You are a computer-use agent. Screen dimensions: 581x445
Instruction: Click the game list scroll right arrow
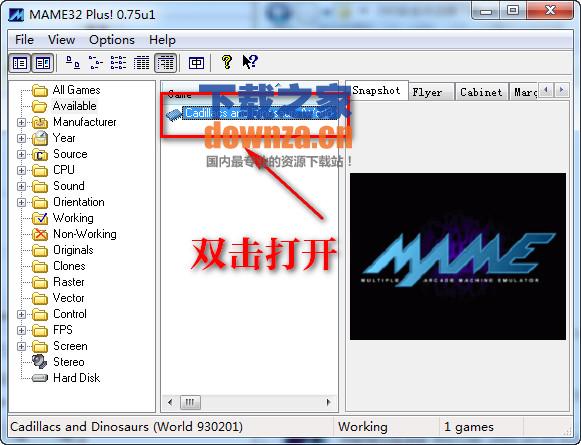[328, 402]
